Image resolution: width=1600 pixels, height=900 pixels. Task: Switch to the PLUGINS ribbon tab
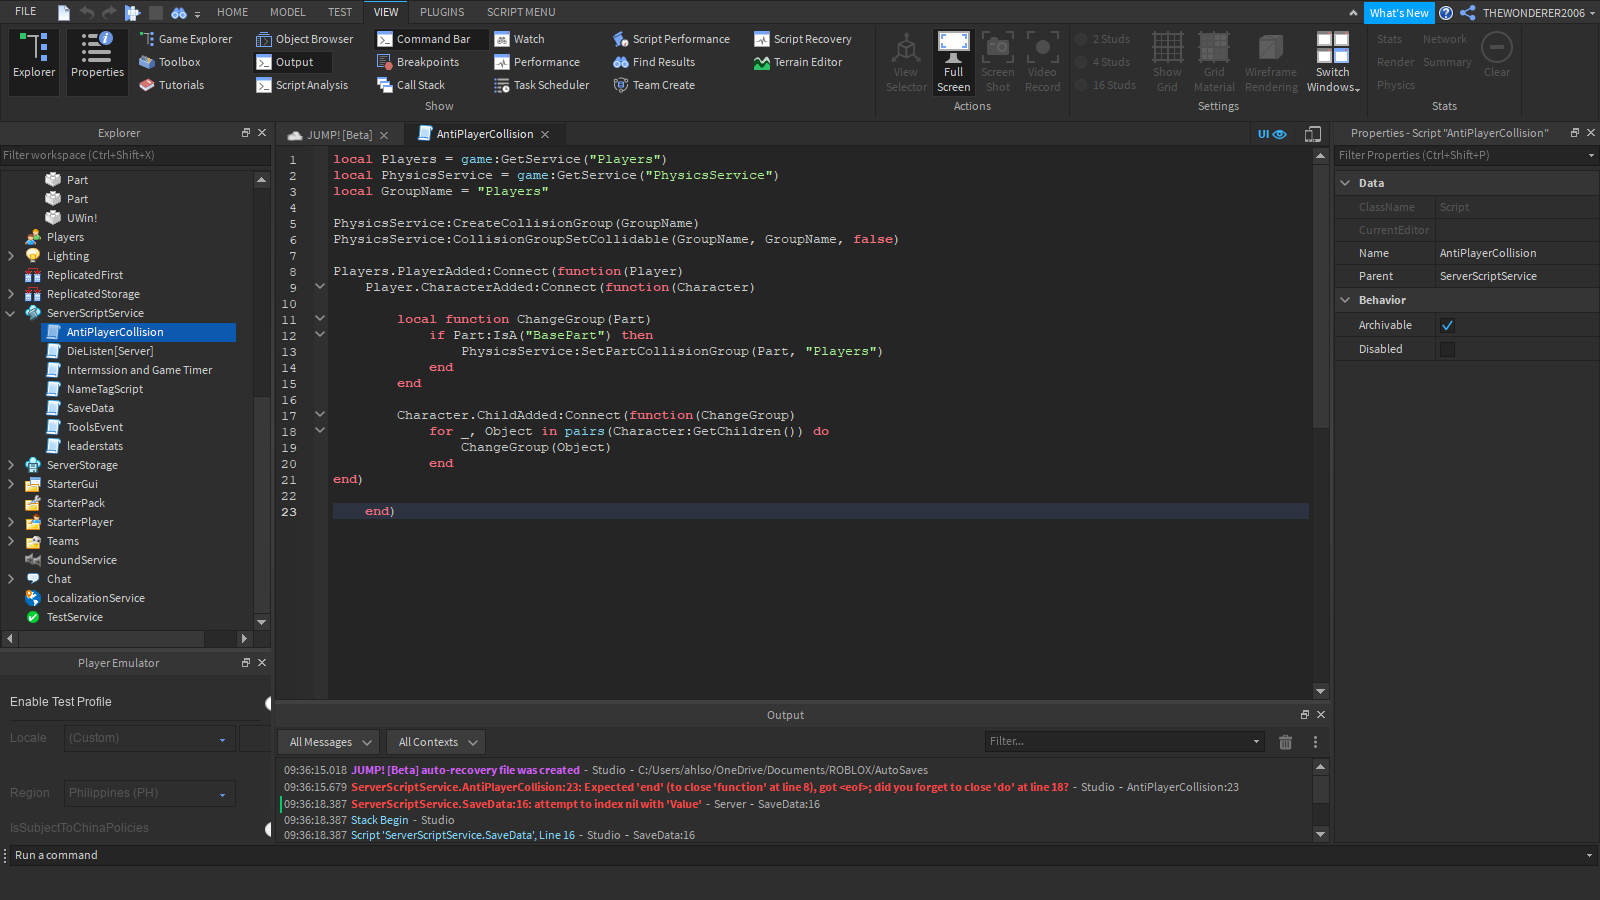click(x=442, y=12)
